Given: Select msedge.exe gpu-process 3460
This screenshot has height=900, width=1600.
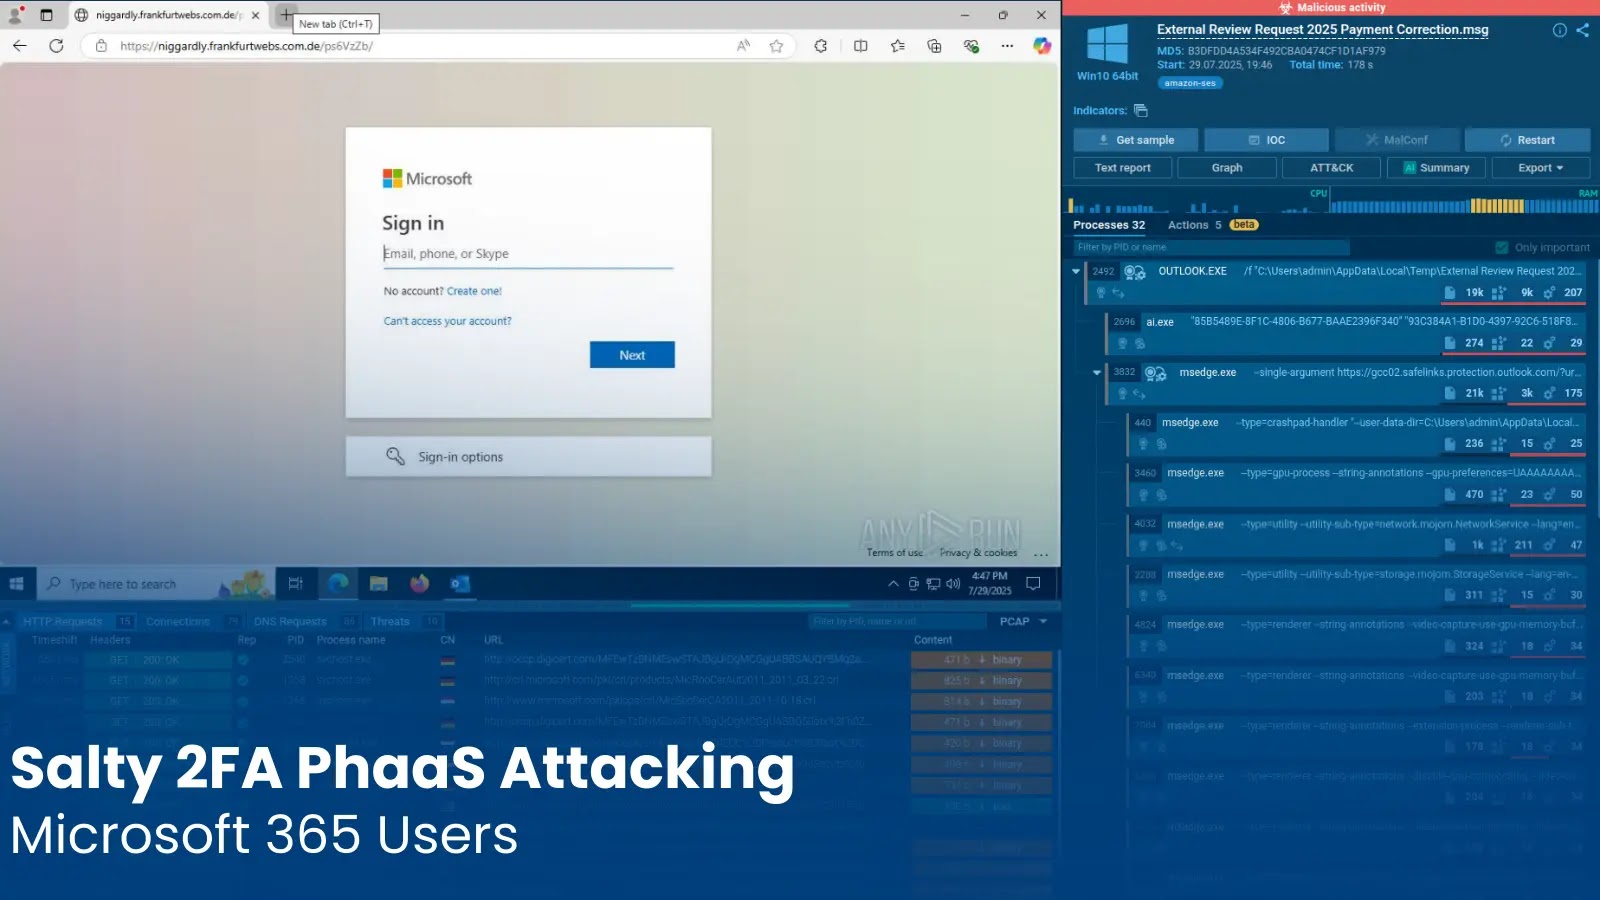Looking at the screenshot, I should (1357, 483).
